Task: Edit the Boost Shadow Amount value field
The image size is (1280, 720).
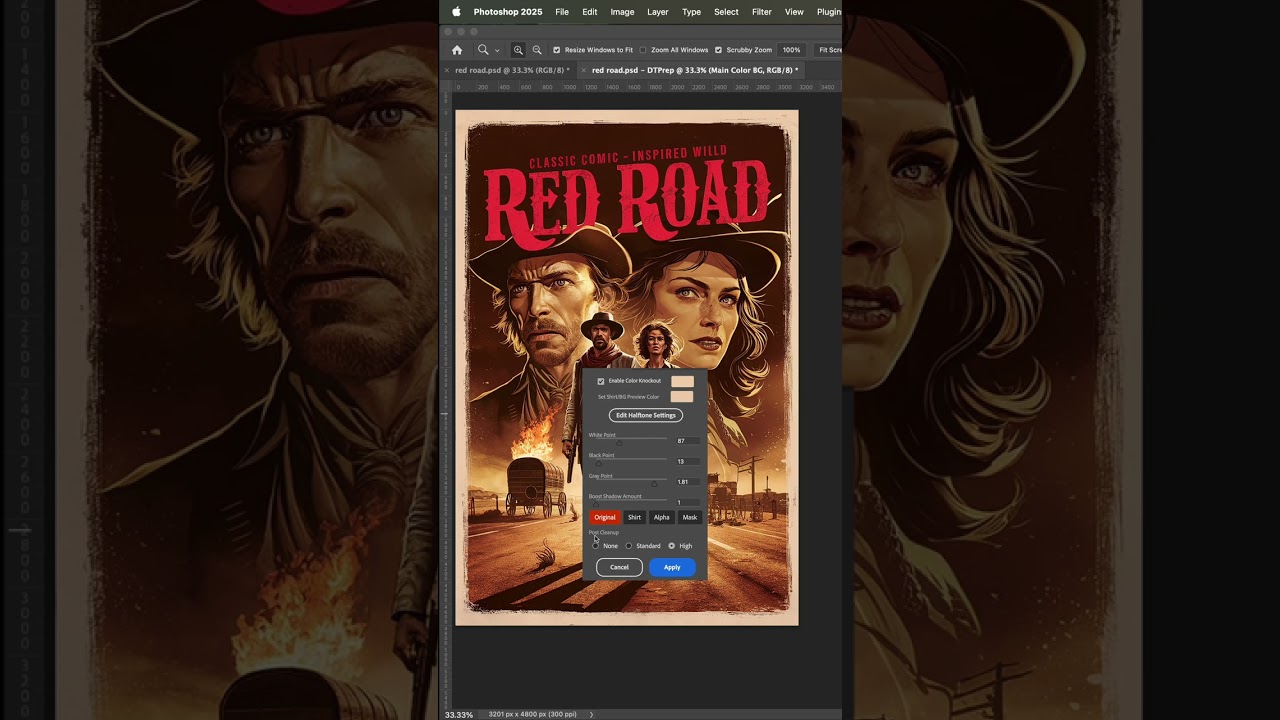Action: [686, 502]
